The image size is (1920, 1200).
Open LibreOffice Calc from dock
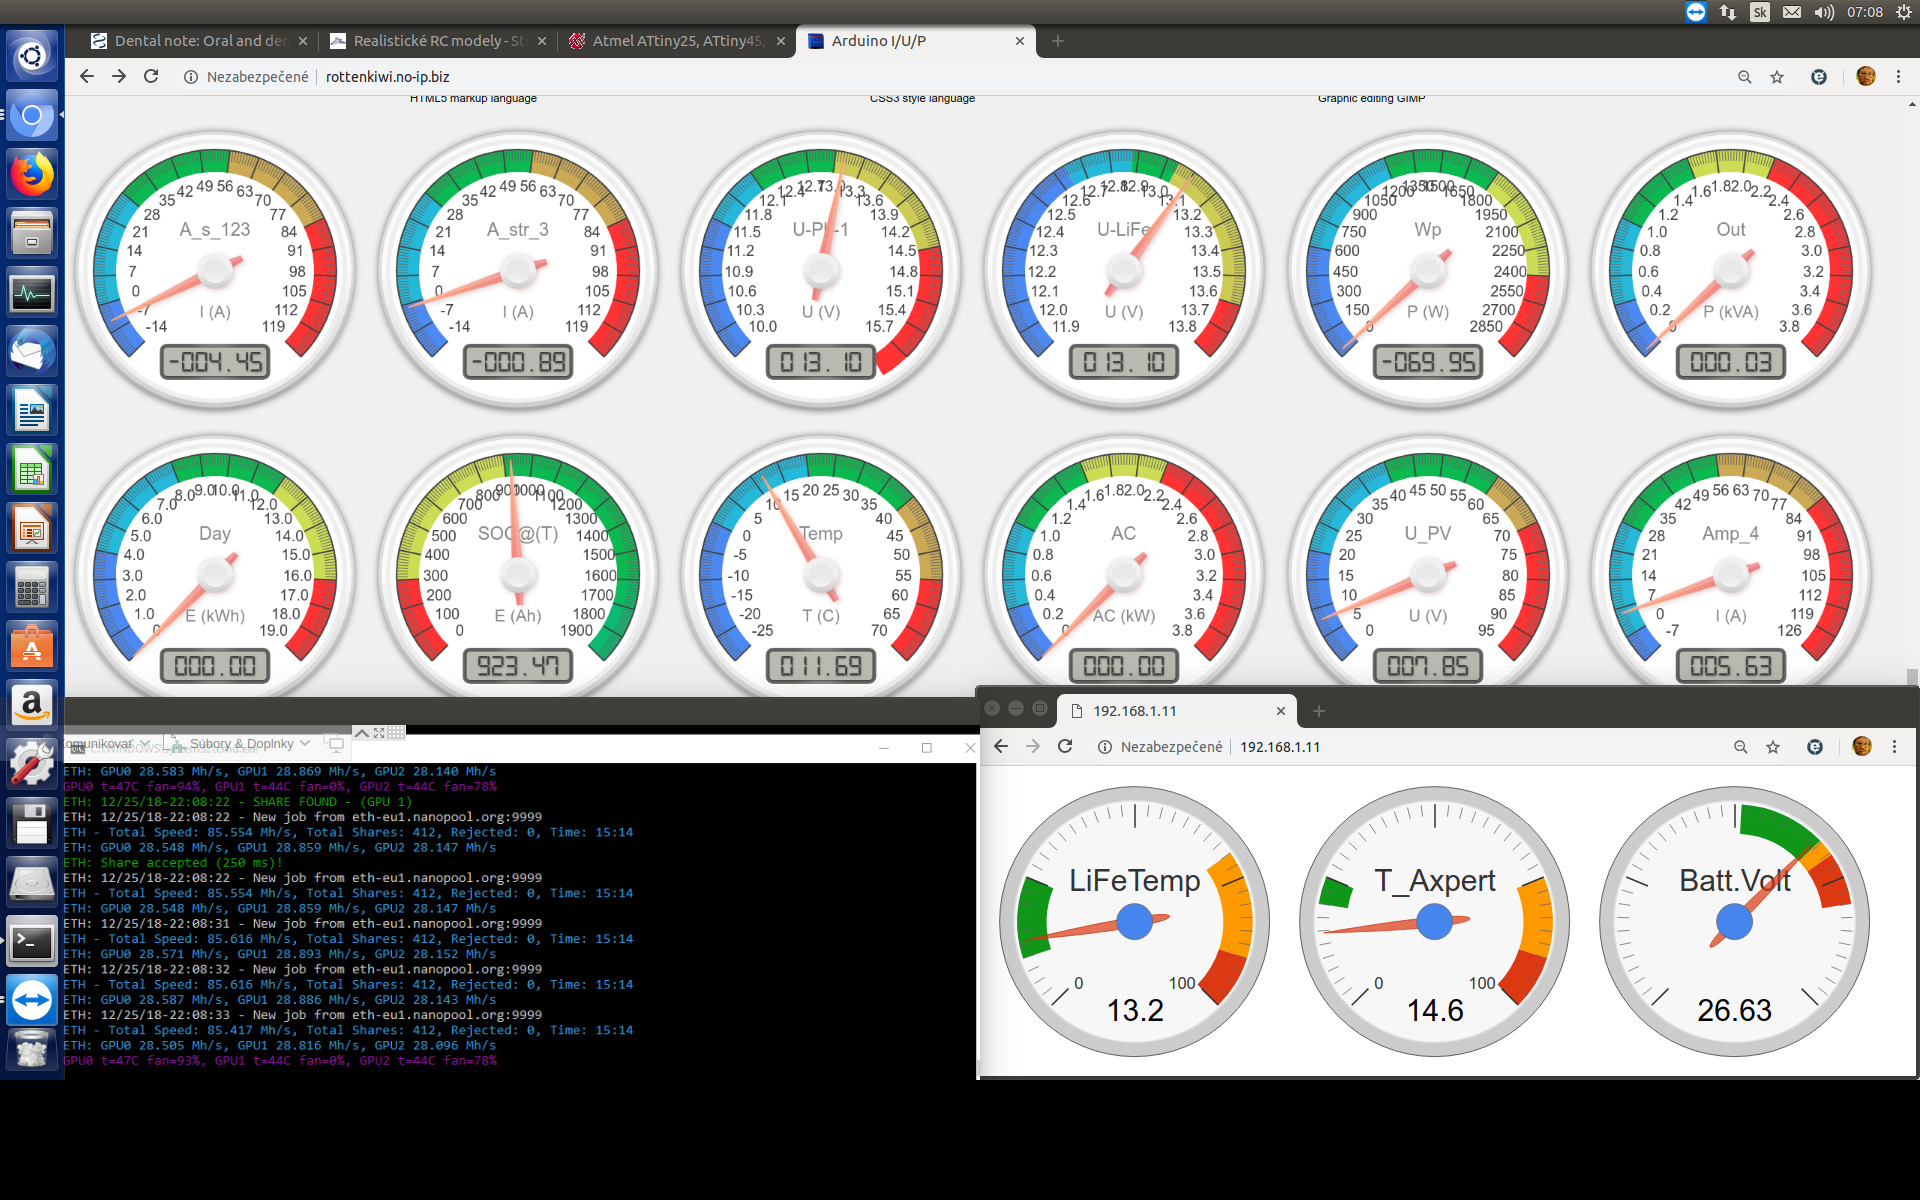point(32,470)
